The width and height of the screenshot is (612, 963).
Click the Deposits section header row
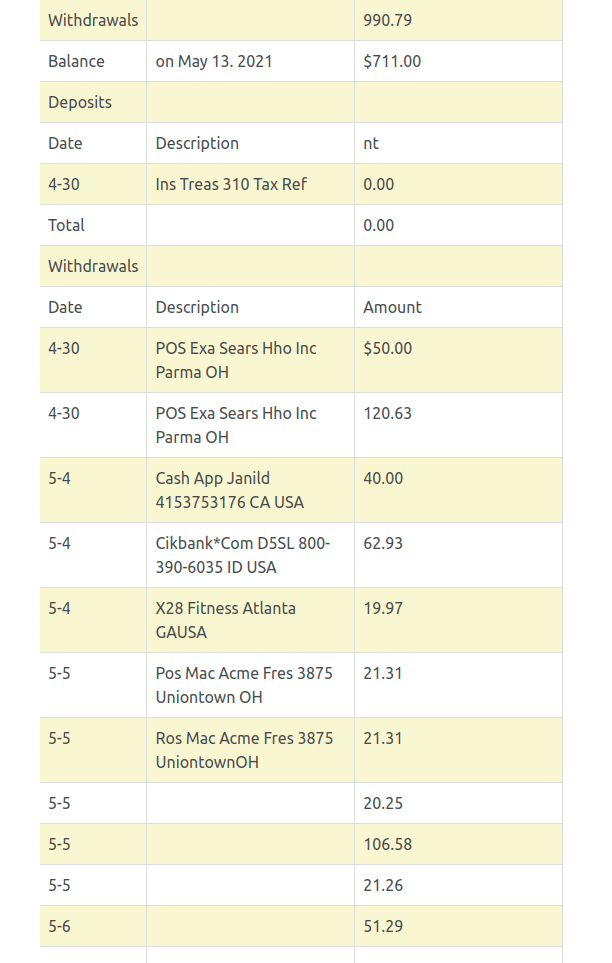click(80, 102)
